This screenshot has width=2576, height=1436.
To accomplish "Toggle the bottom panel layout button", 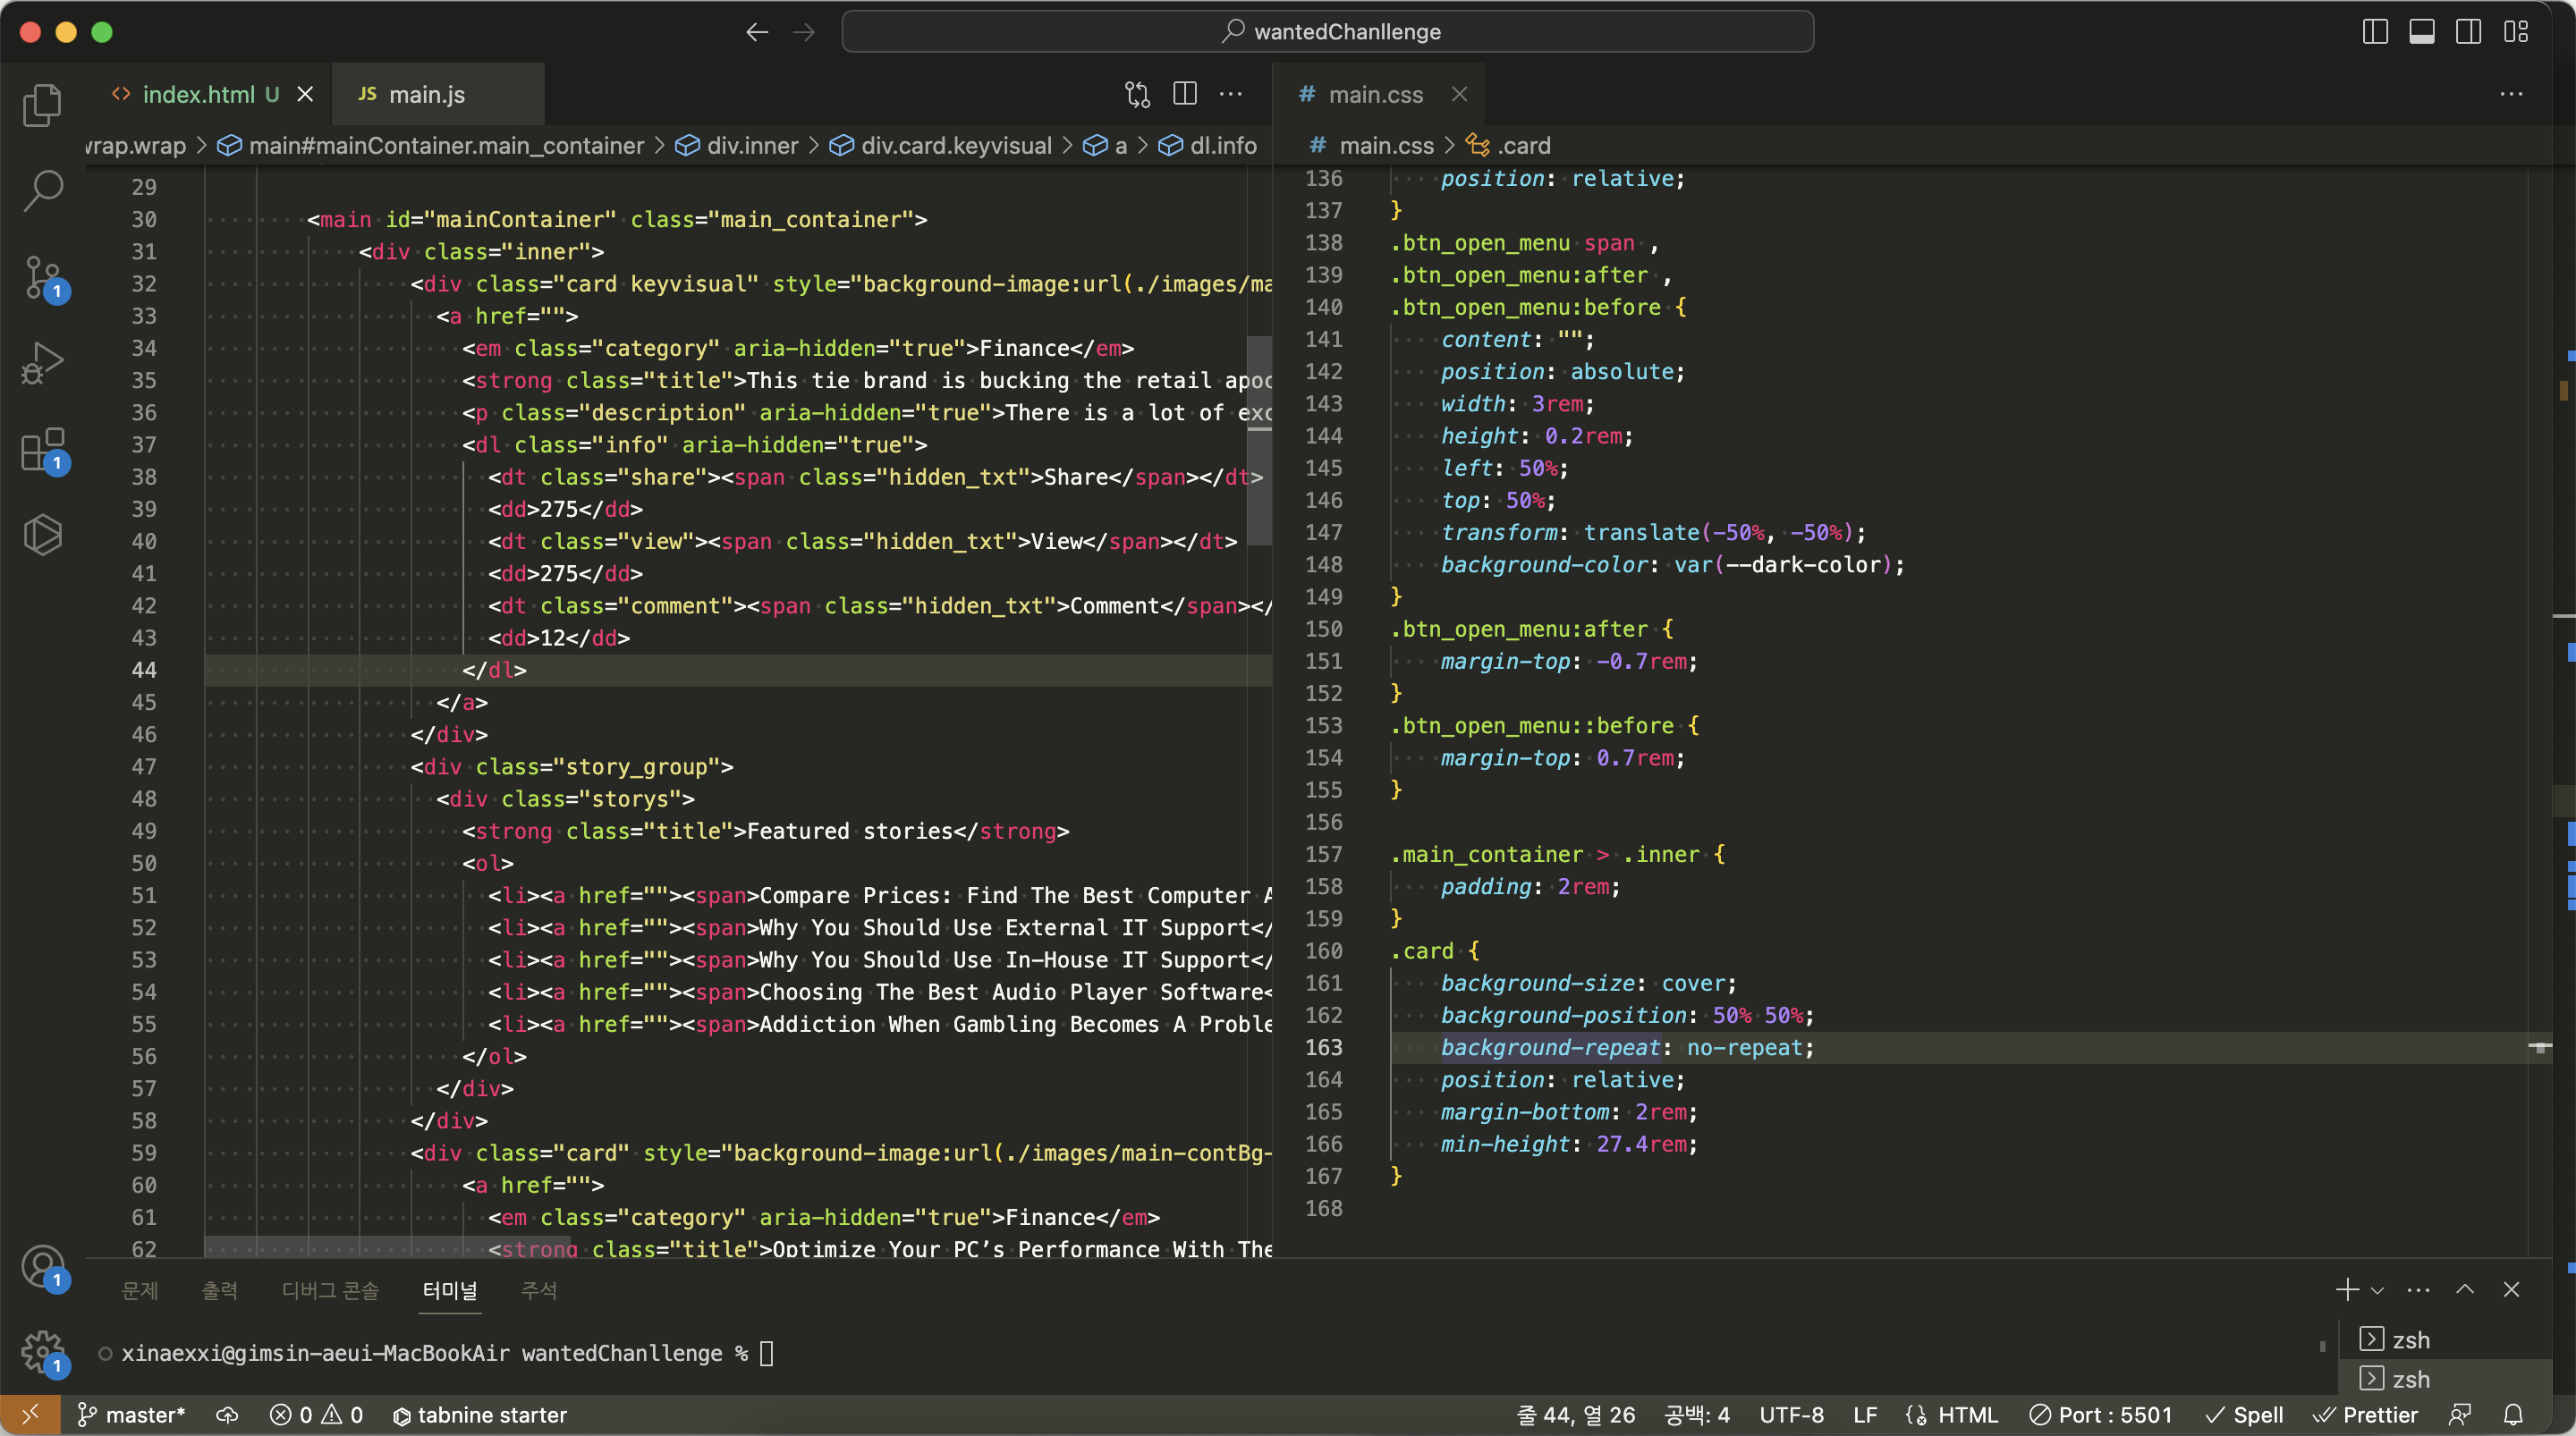I will 2422,32.
